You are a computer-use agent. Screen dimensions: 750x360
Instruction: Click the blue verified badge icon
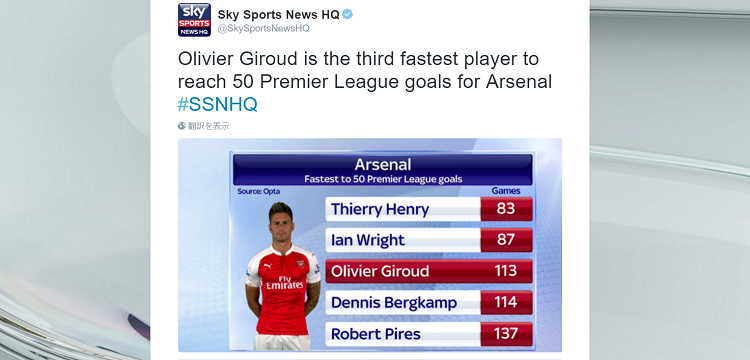pos(348,14)
